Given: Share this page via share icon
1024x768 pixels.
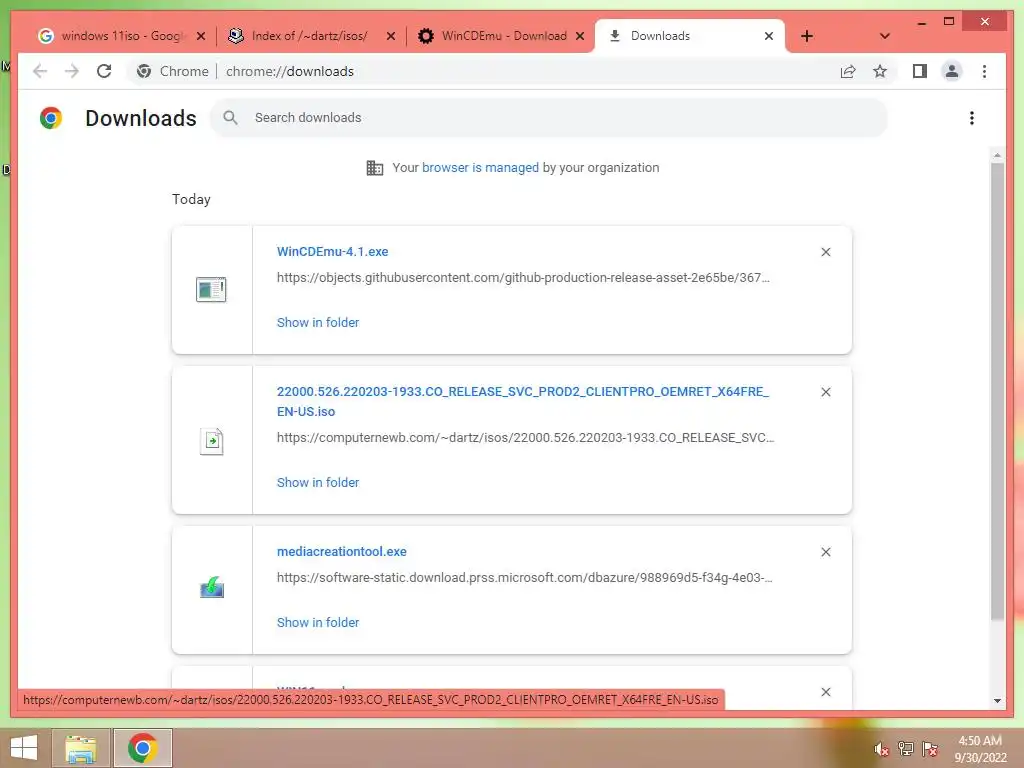Looking at the screenshot, I should pos(848,71).
